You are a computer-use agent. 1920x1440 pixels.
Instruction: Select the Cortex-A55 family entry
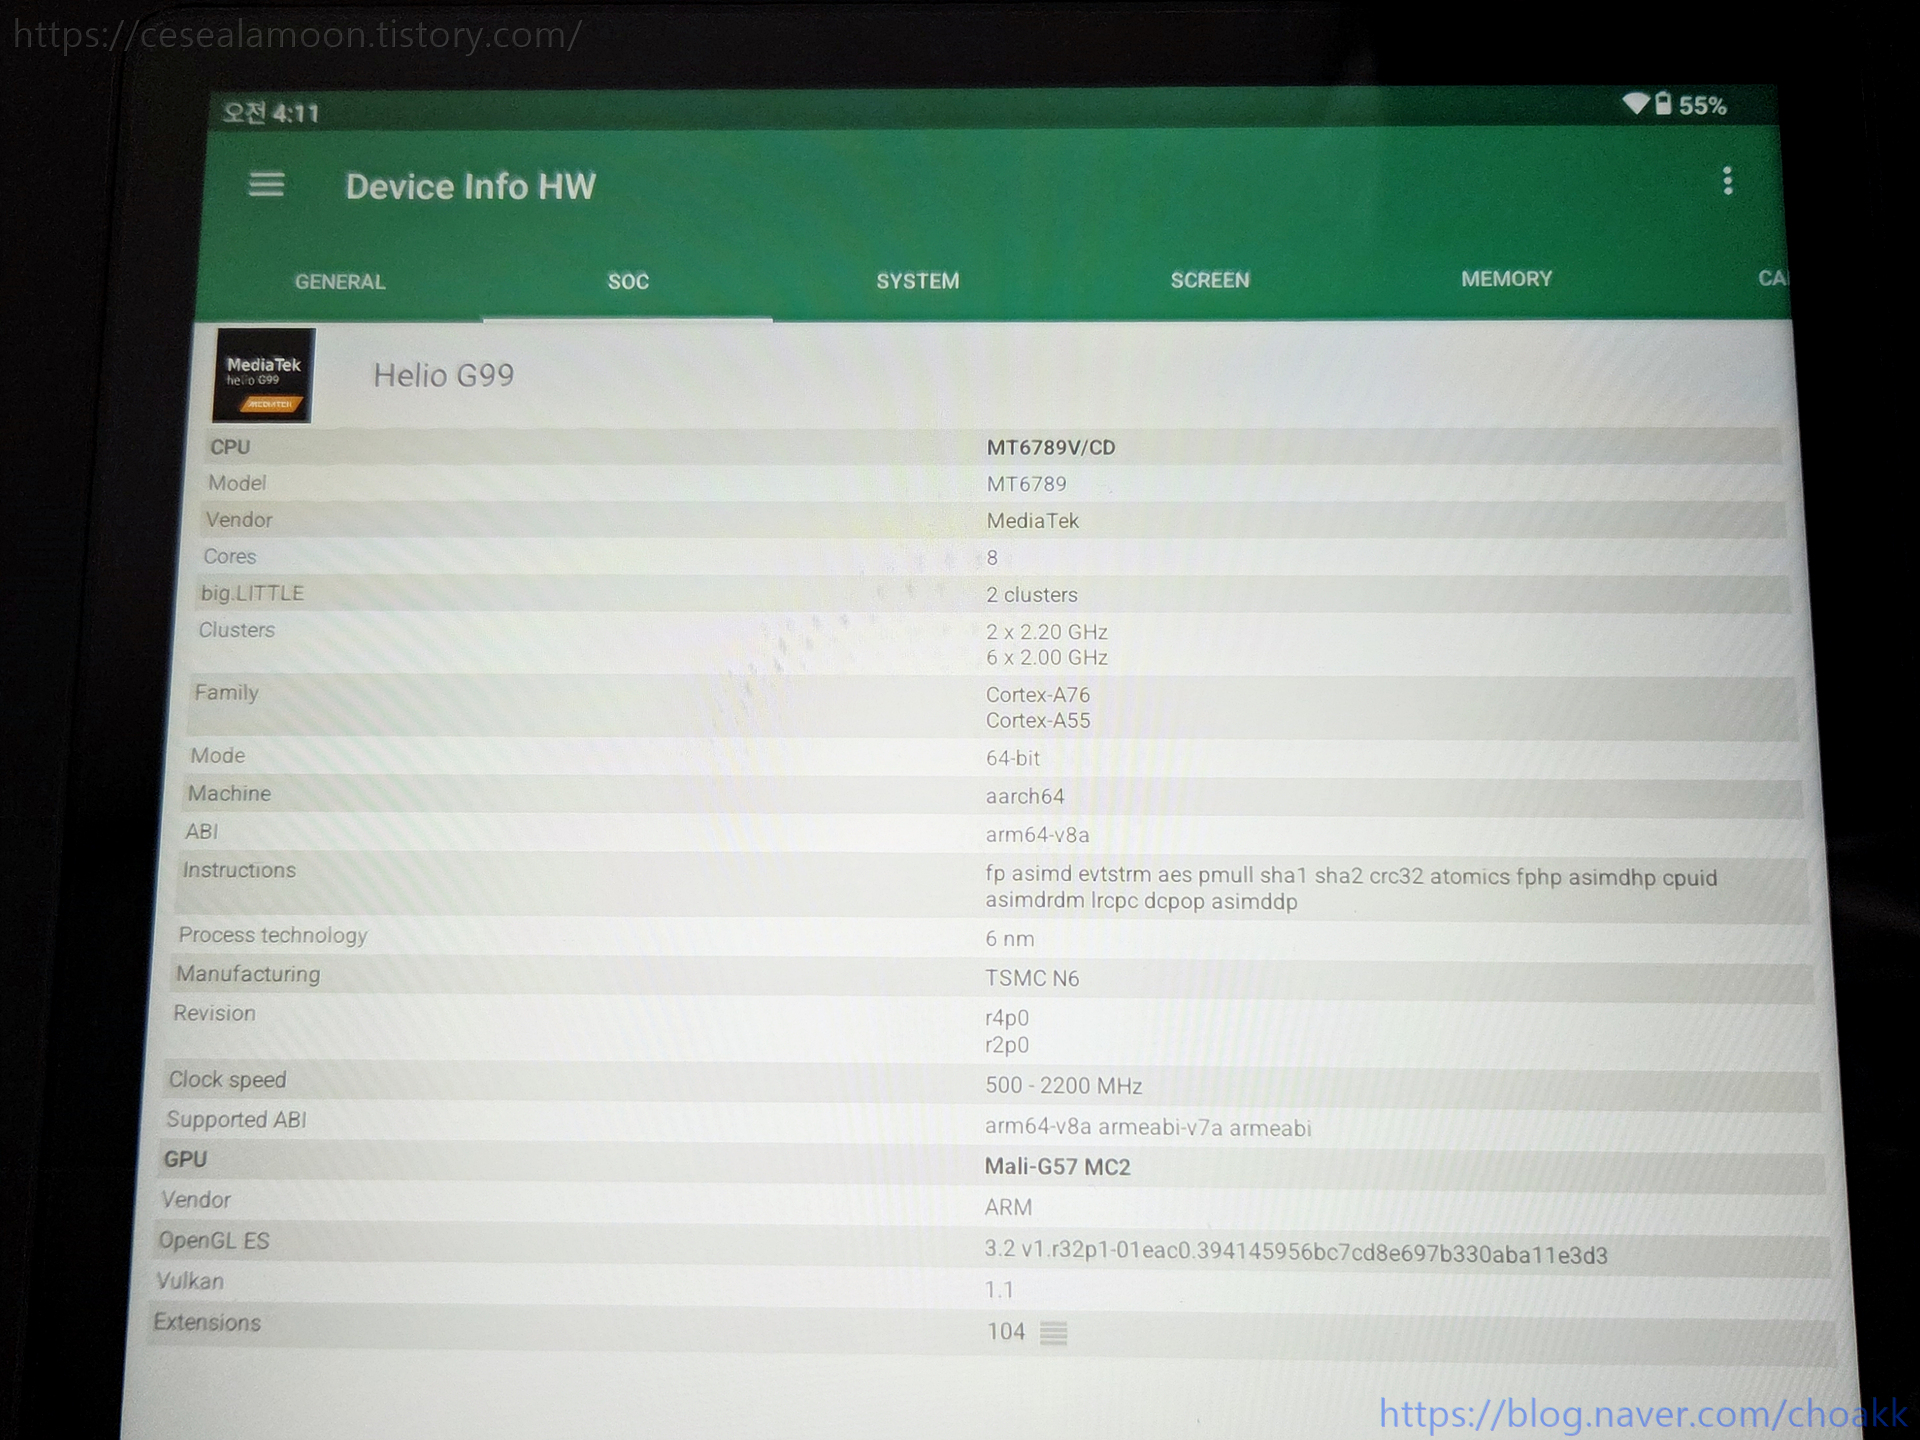(x=1038, y=721)
